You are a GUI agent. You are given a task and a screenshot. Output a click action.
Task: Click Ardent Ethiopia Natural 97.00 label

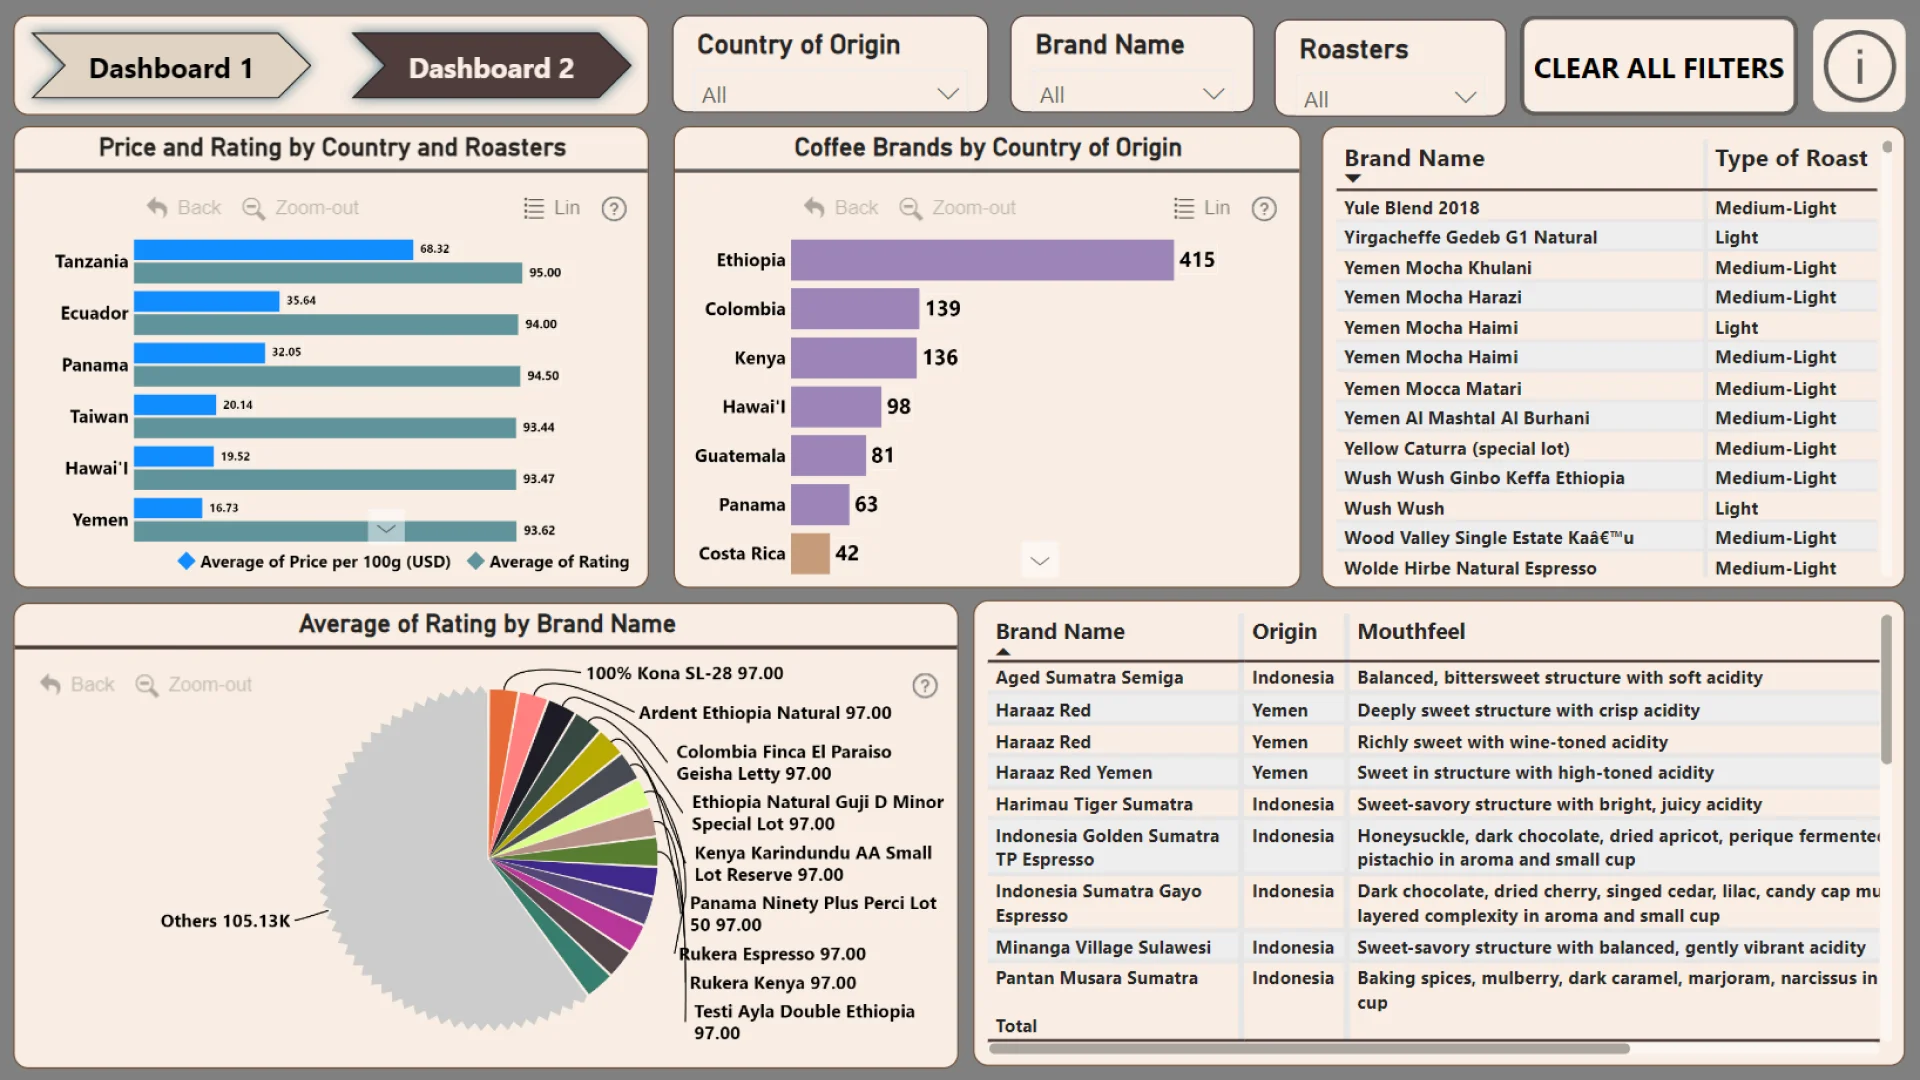tap(765, 713)
